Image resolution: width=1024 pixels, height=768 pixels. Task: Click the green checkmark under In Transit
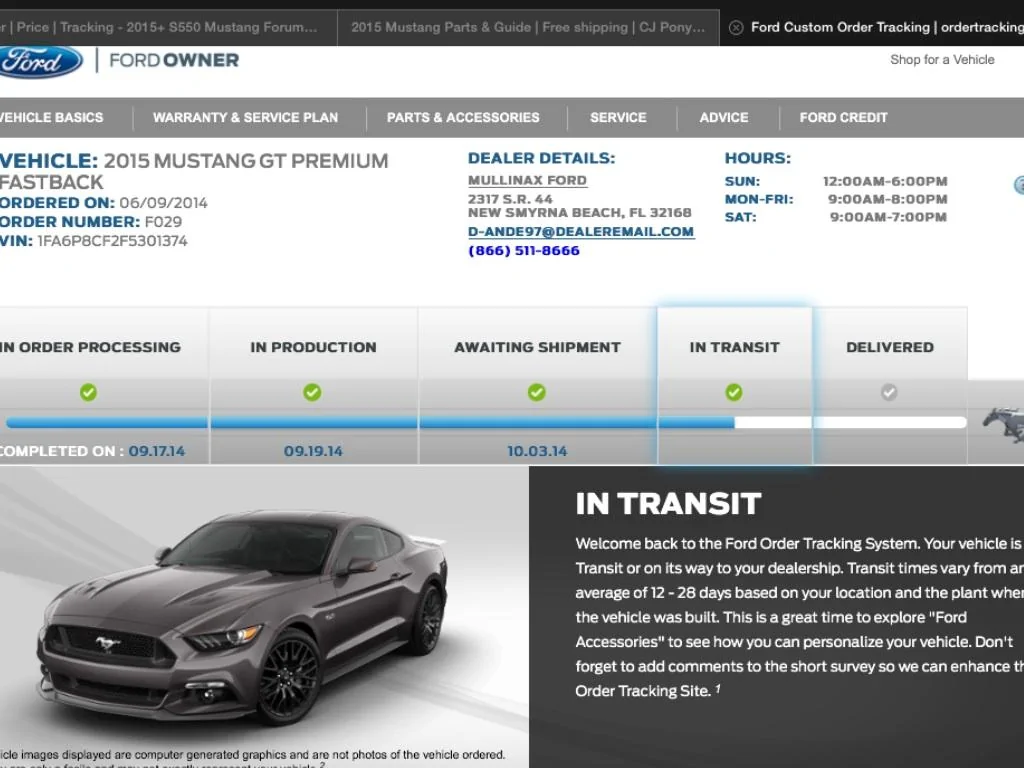pyautogui.click(x=734, y=392)
